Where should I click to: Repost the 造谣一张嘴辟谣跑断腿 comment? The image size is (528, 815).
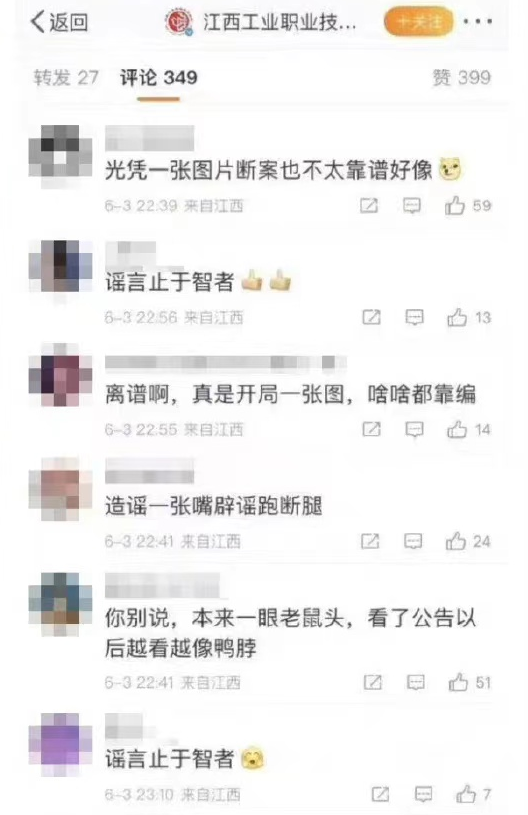pos(370,542)
